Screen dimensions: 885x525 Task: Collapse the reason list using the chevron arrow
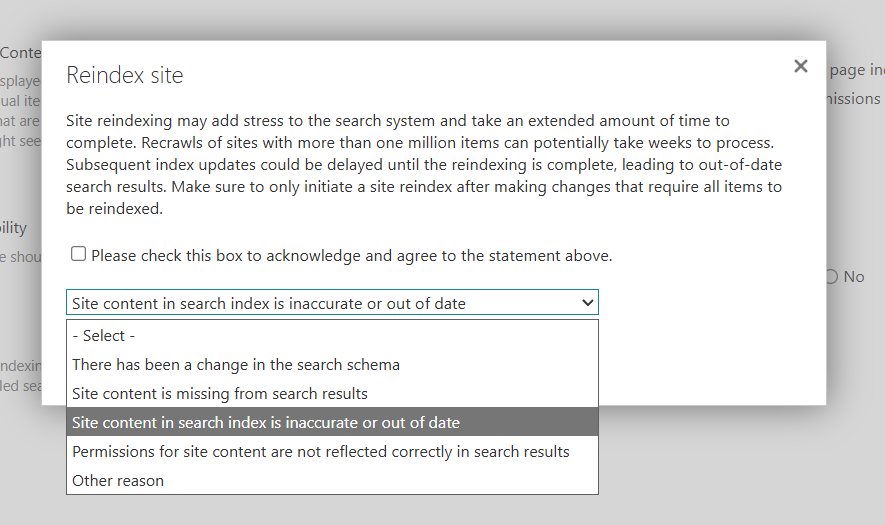pyautogui.click(x=587, y=303)
